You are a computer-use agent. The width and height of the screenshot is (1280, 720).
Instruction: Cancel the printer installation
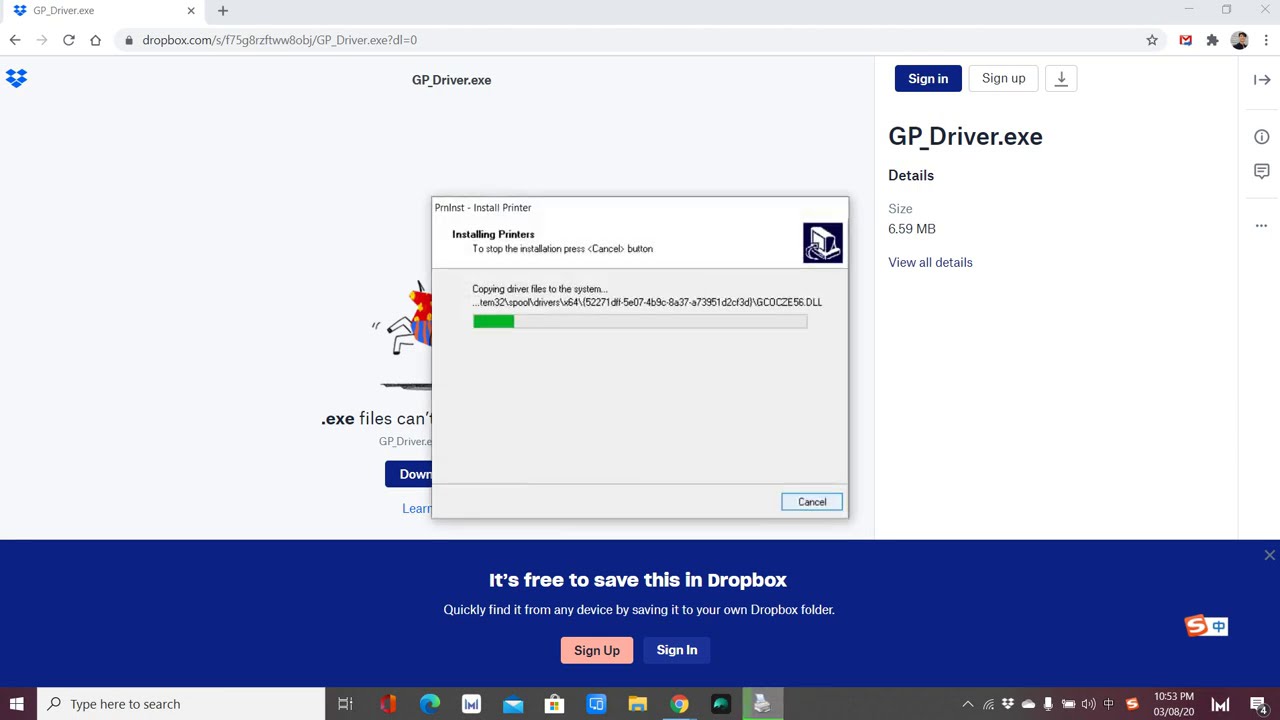pyautogui.click(x=812, y=502)
